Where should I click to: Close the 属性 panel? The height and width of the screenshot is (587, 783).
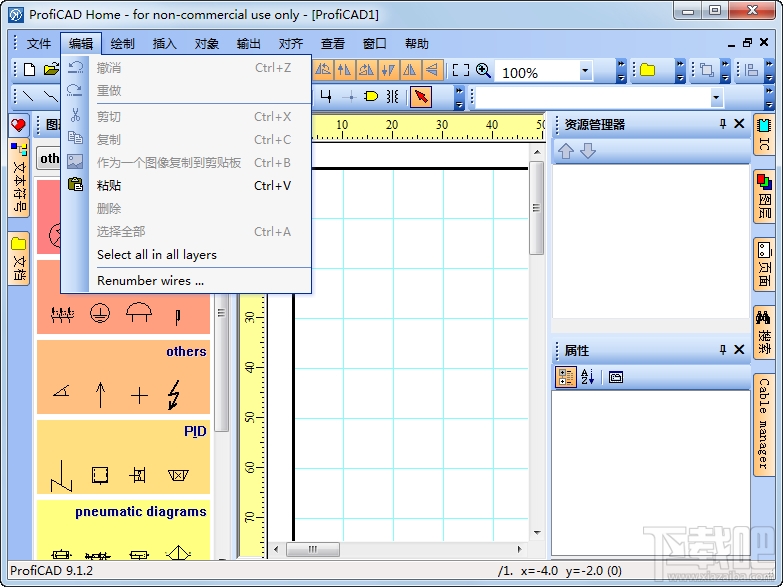point(740,350)
